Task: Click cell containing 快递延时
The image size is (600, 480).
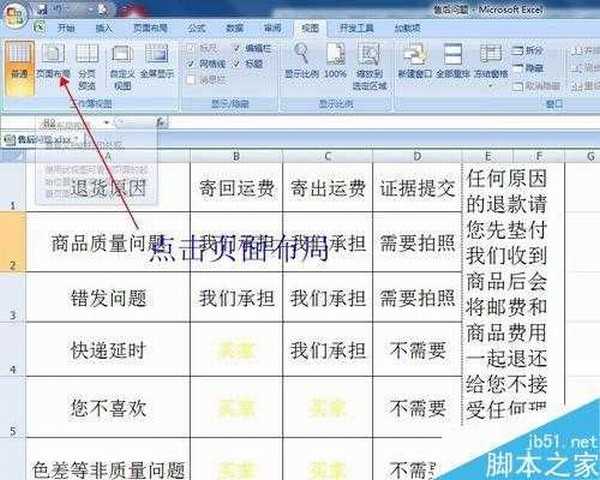Action: click(x=108, y=349)
